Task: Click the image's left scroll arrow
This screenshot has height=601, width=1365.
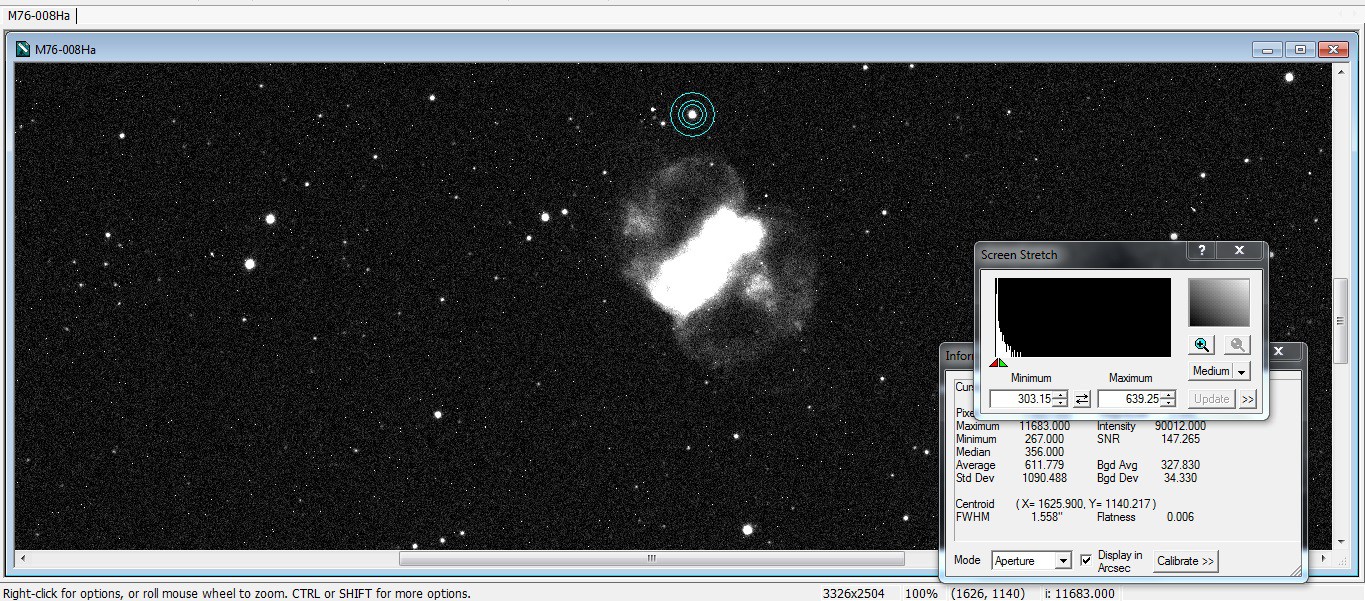Action: pos(22,558)
